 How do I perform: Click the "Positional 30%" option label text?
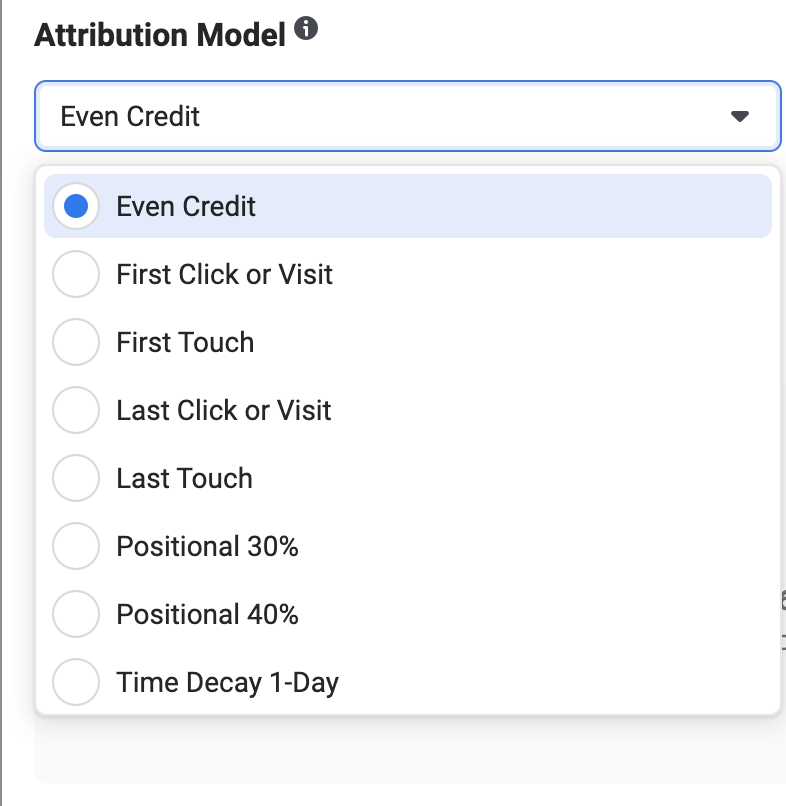[207, 547]
